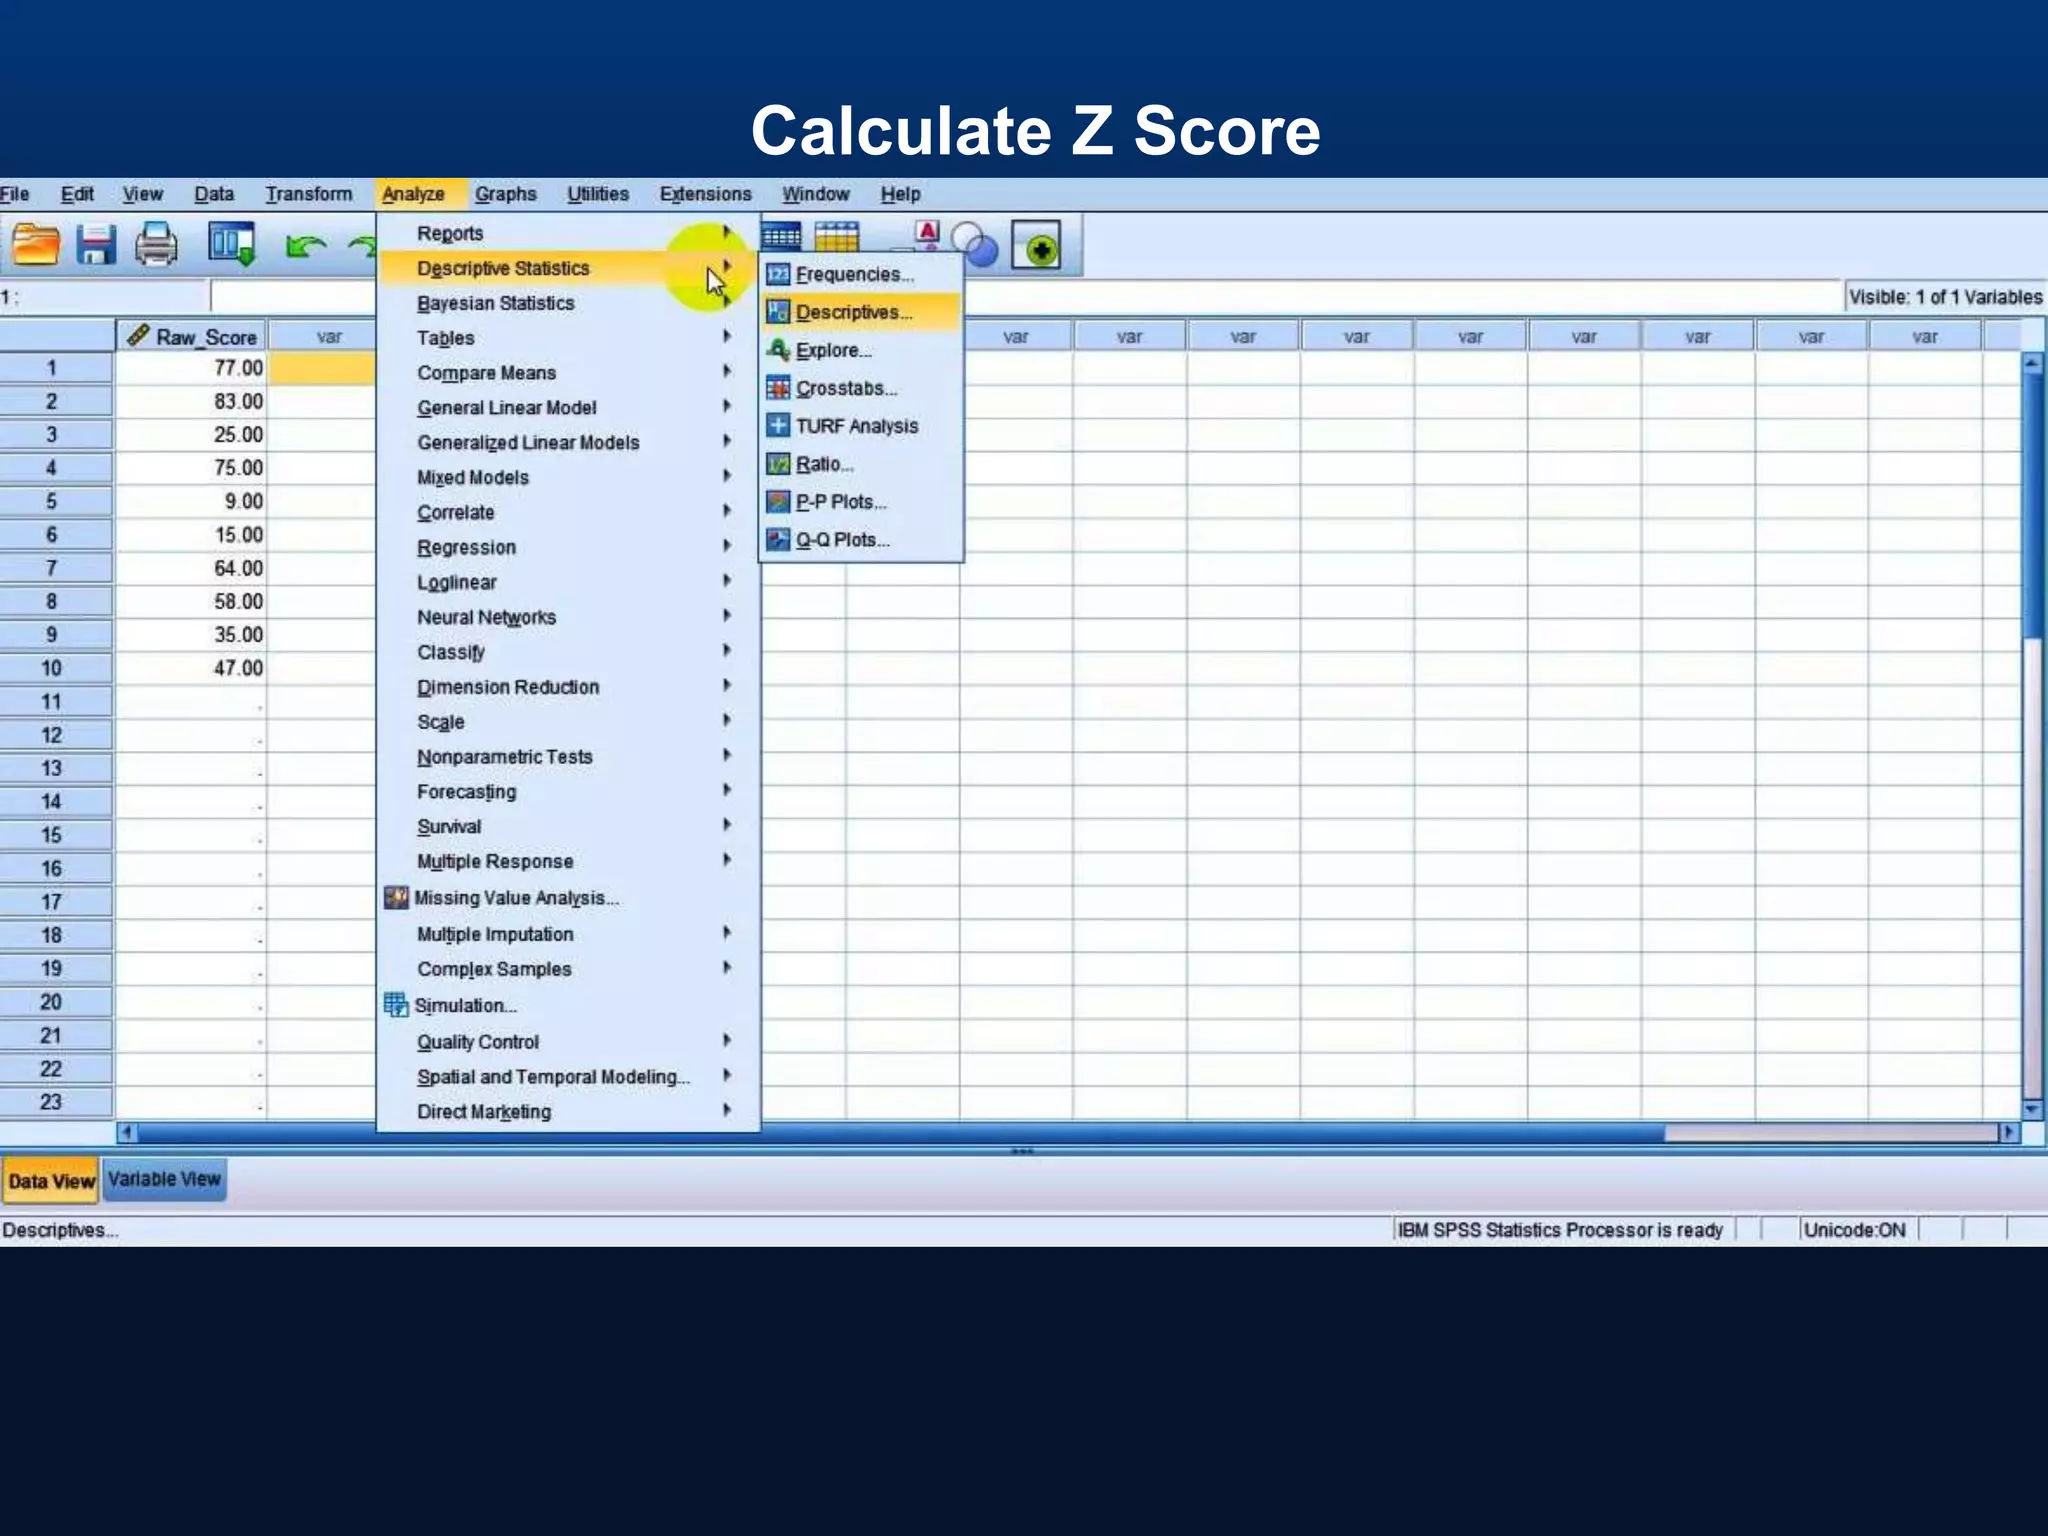Undo the last action with green arrow
The height and width of the screenshot is (1536, 2048).
305,245
